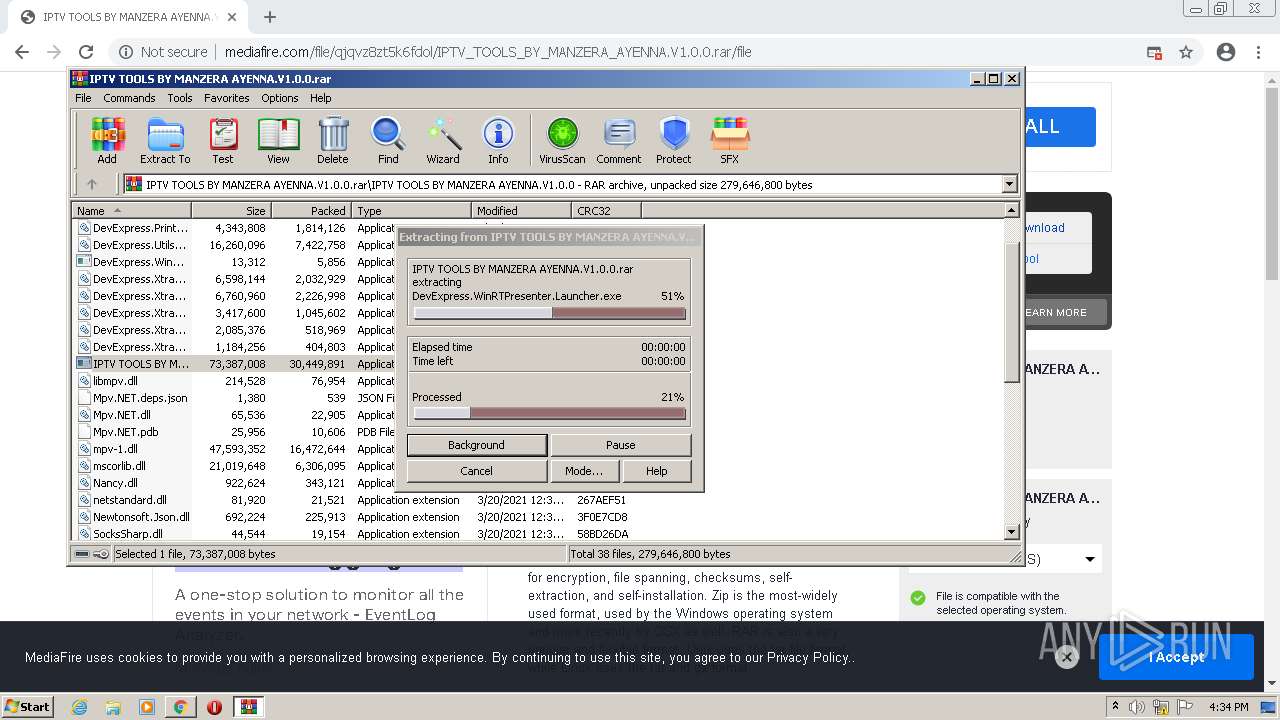Viewport: 1280px width, 720px height.
Task: Click file list vertical scrollbar down arrow
Action: [x=1011, y=532]
